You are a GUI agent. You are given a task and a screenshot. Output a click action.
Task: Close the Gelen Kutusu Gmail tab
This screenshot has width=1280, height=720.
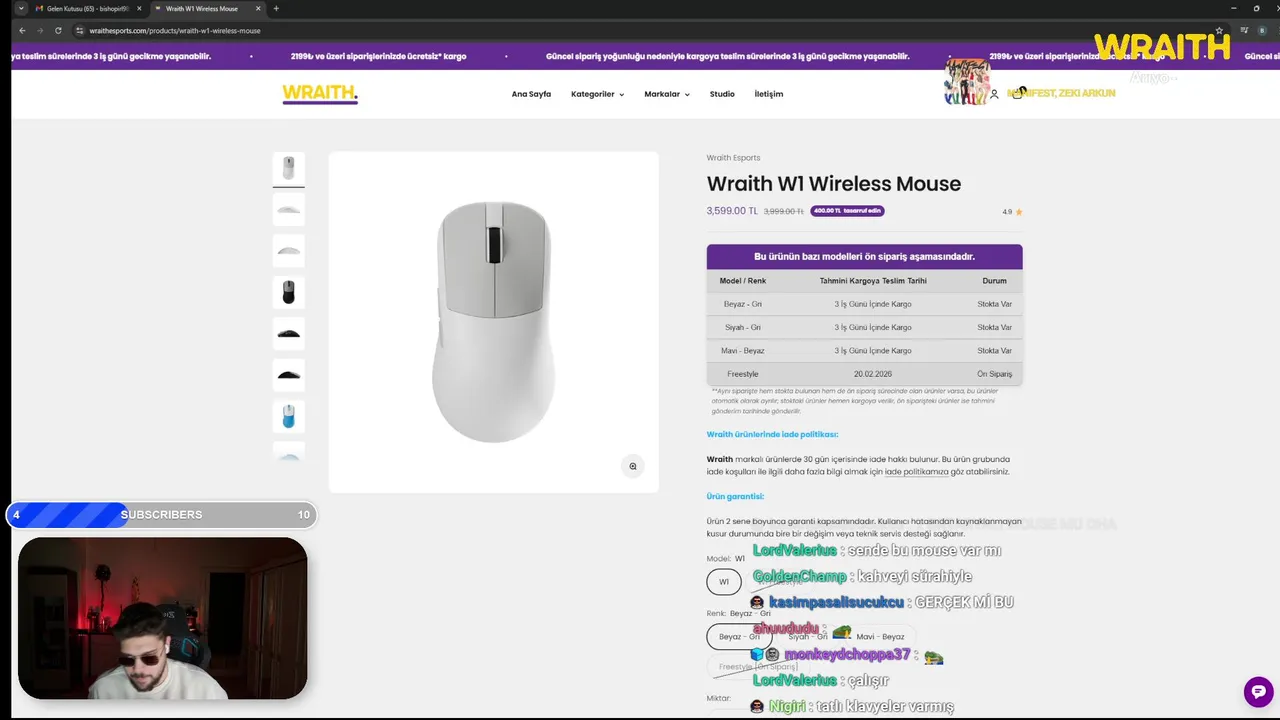[x=139, y=8]
